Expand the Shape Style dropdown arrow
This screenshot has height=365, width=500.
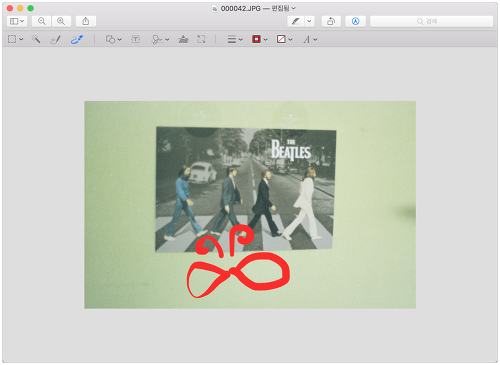tap(241, 40)
